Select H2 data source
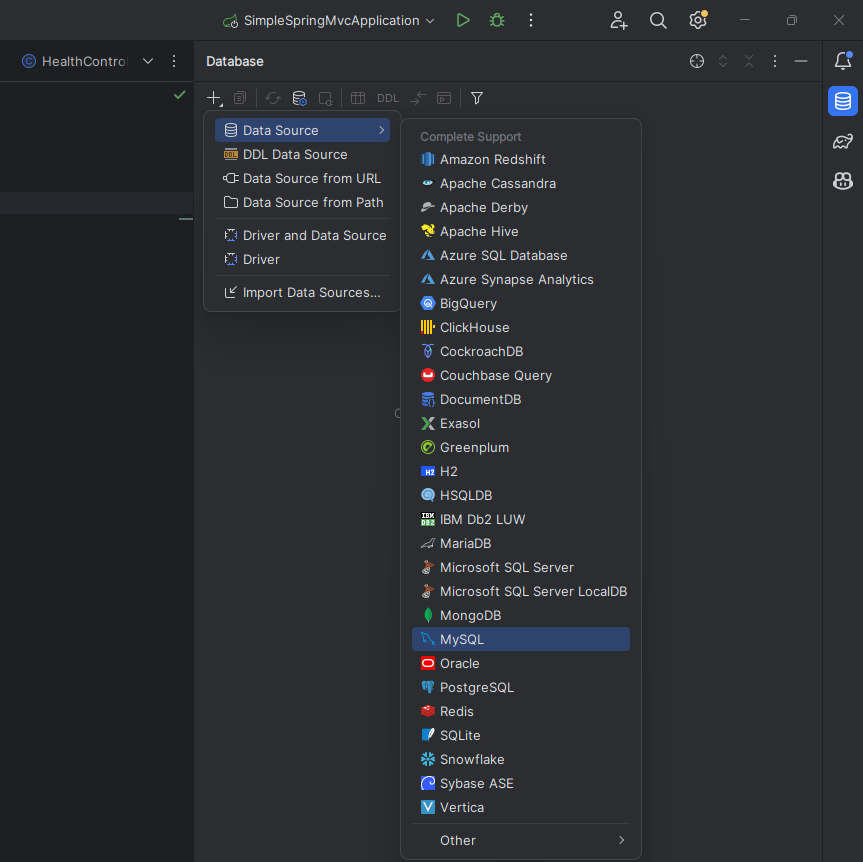 (521, 471)
